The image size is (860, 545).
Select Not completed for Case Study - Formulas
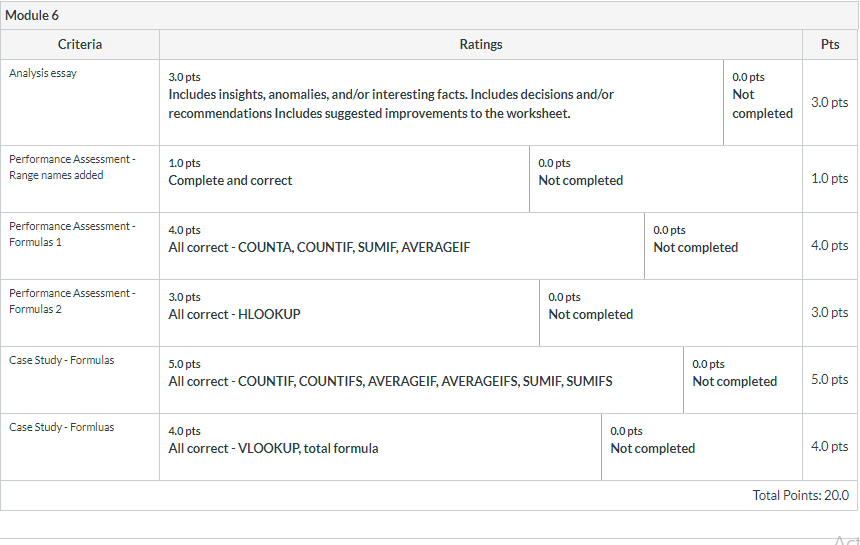click(x=743, y=379)
